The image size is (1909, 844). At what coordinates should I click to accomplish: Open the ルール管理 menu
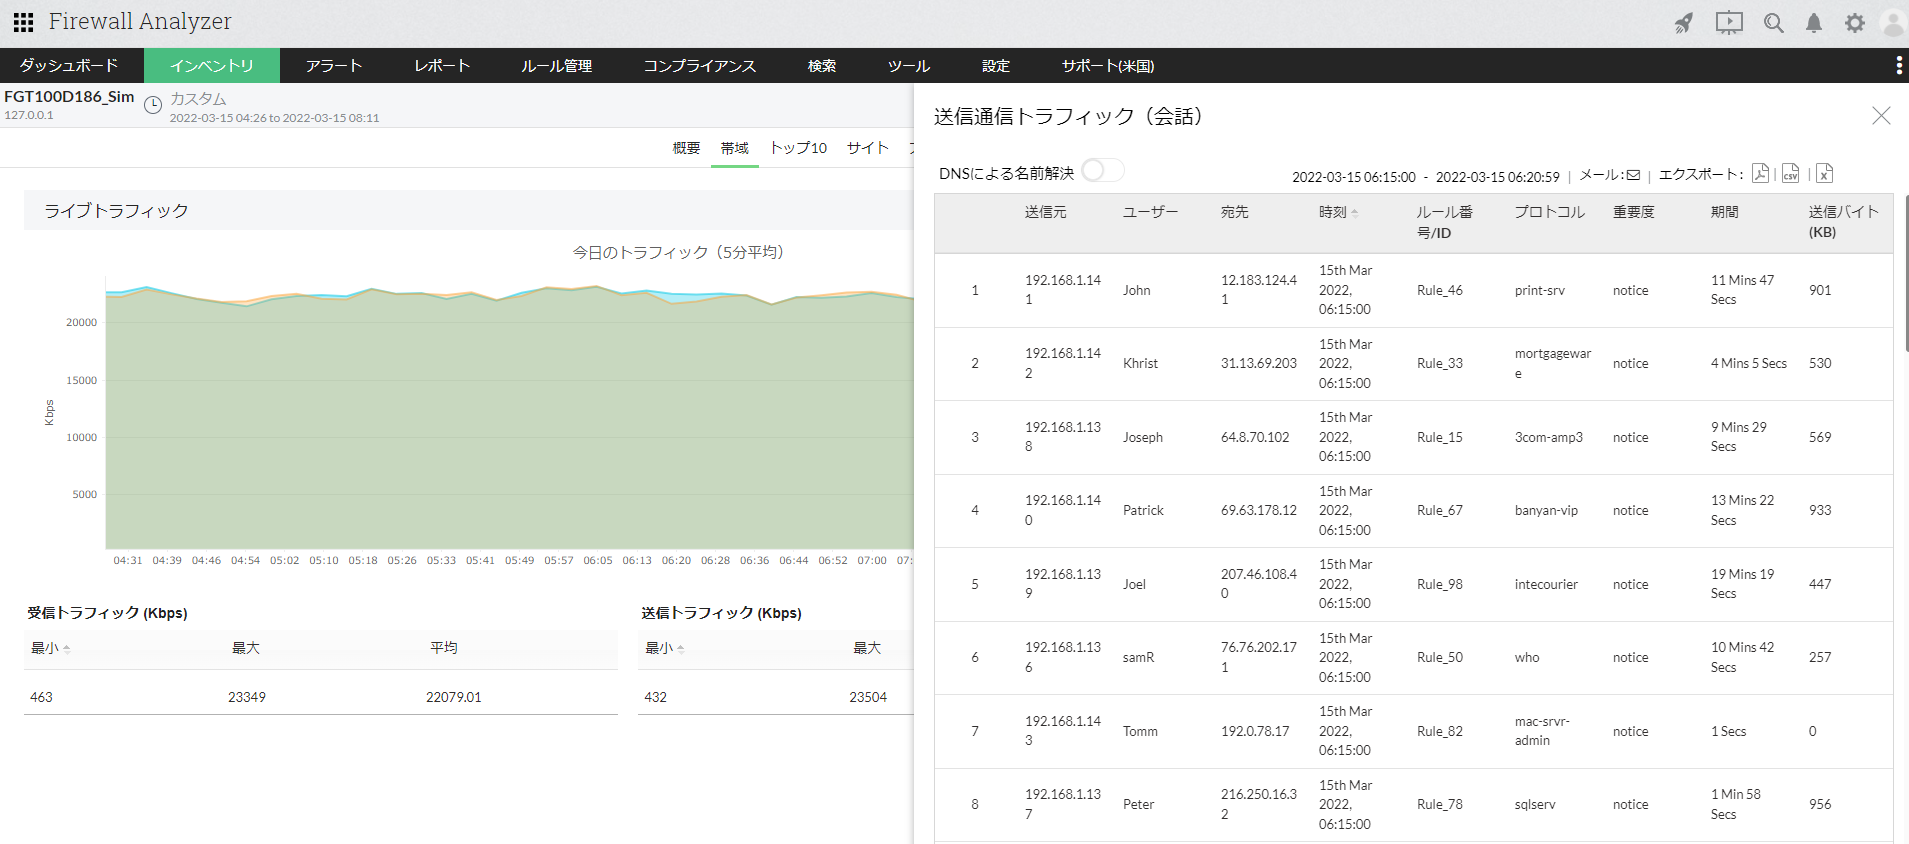tap(556, 66)
